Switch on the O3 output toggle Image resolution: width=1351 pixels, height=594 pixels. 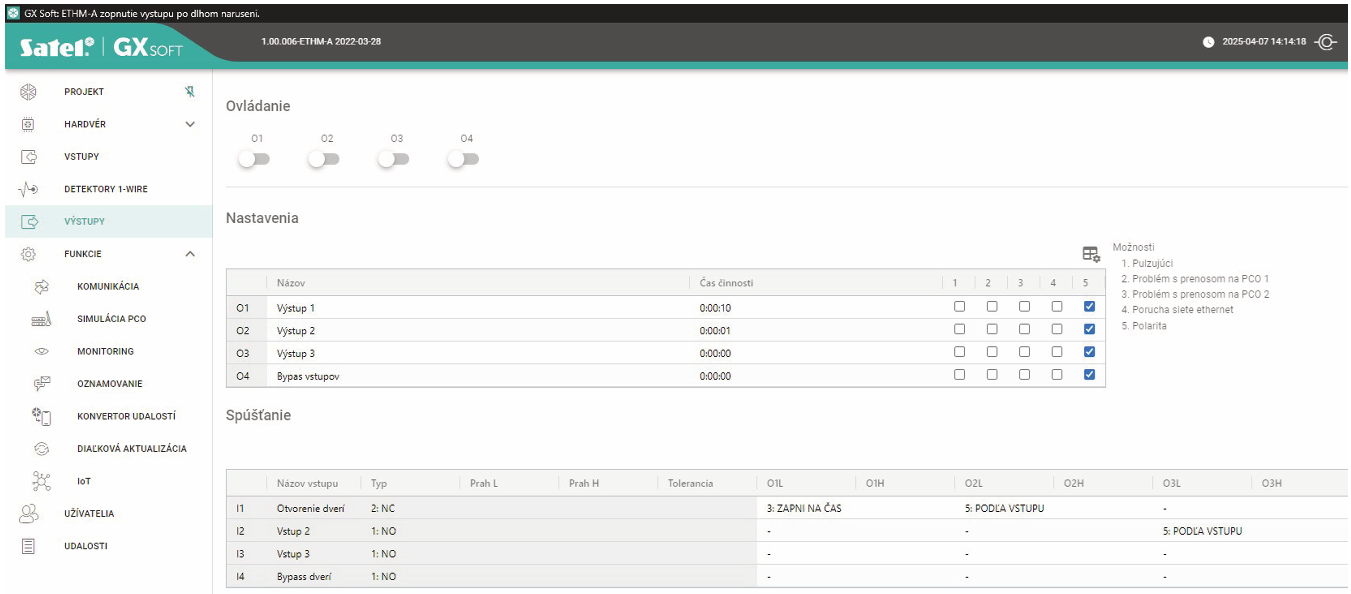coord(394,159)
